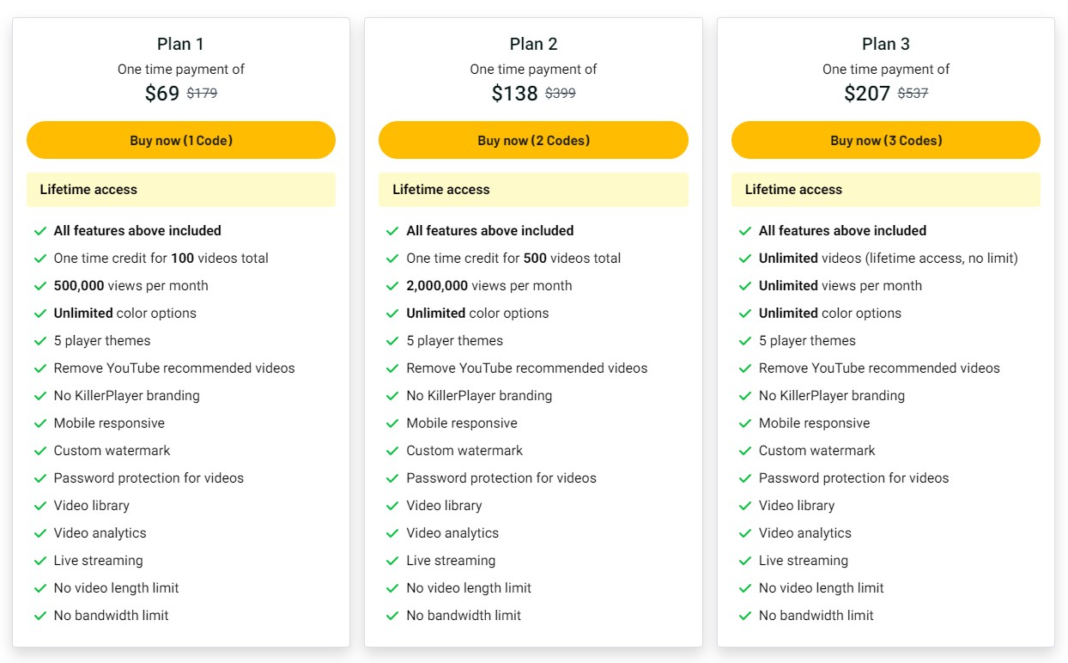Image resolution: width=1068 pixels, height=663 pixels.
Task: Select the Plan 1 heading
Action: (181, 44)
